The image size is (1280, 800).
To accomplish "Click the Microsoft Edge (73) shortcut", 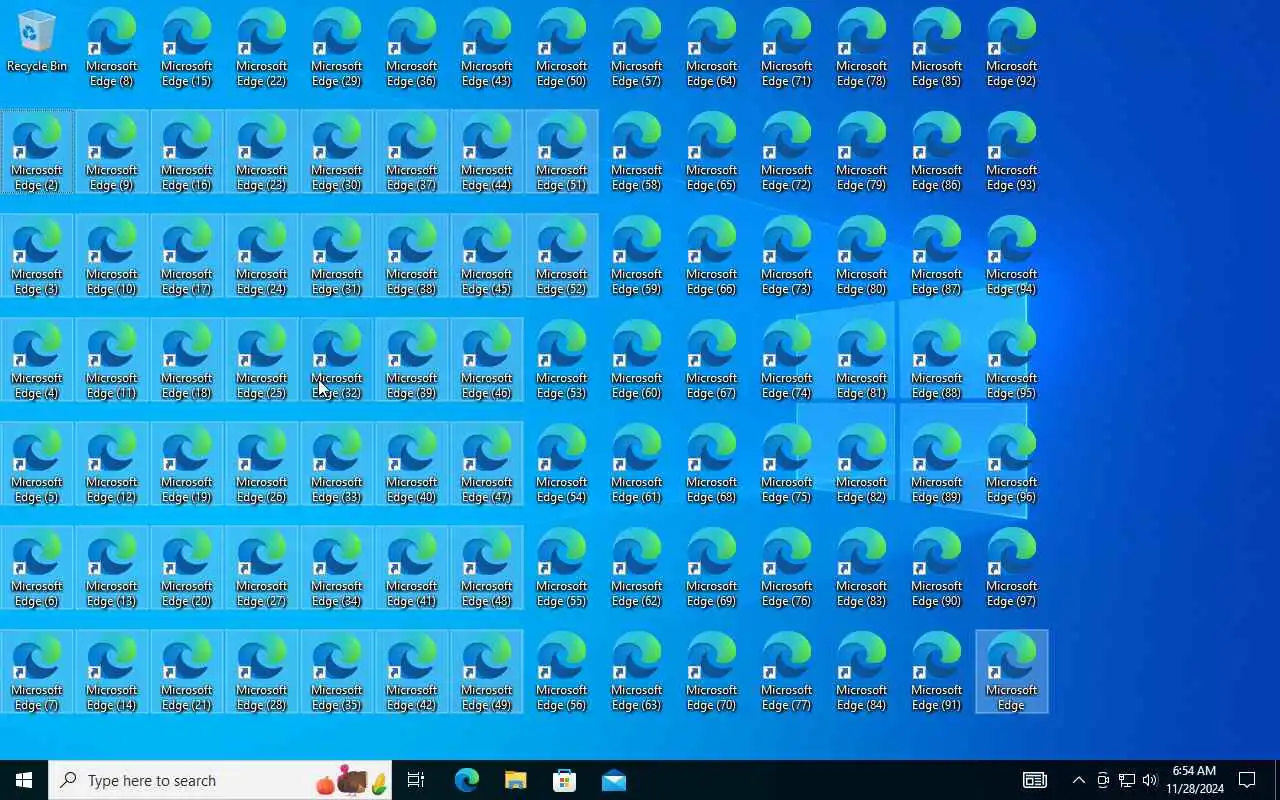I will point(787,256).
